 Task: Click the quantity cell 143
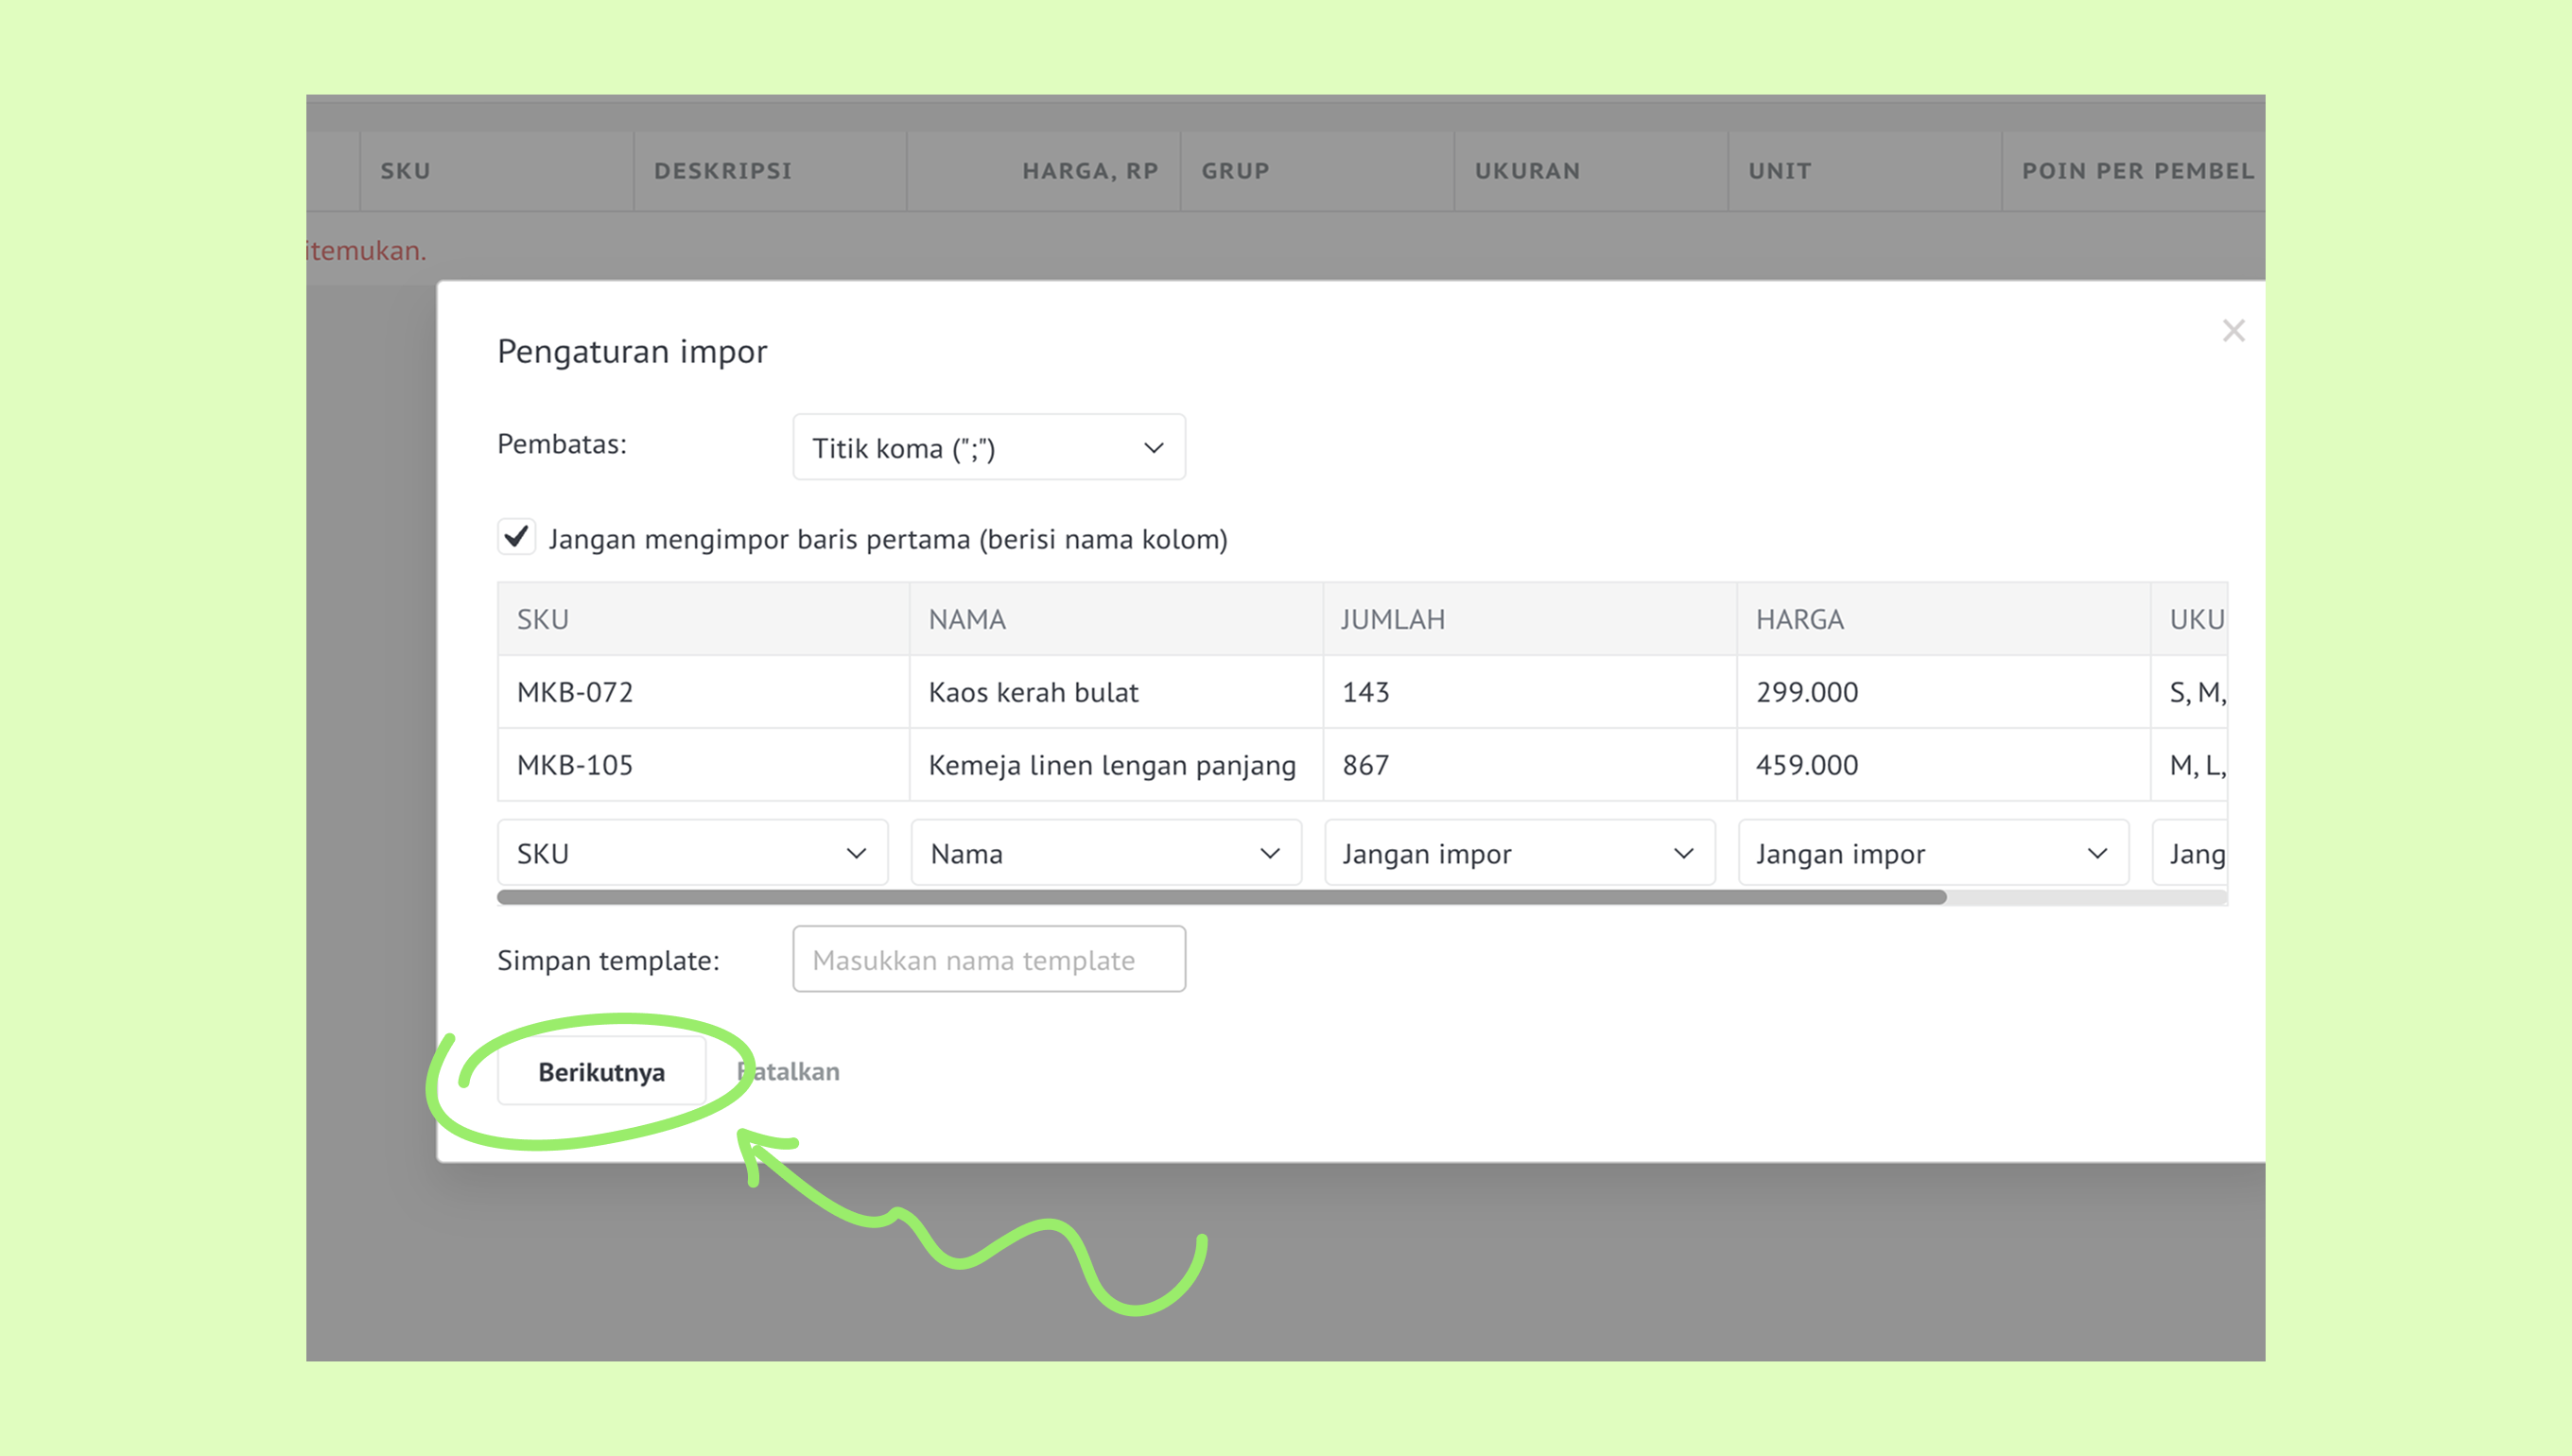1530,692
